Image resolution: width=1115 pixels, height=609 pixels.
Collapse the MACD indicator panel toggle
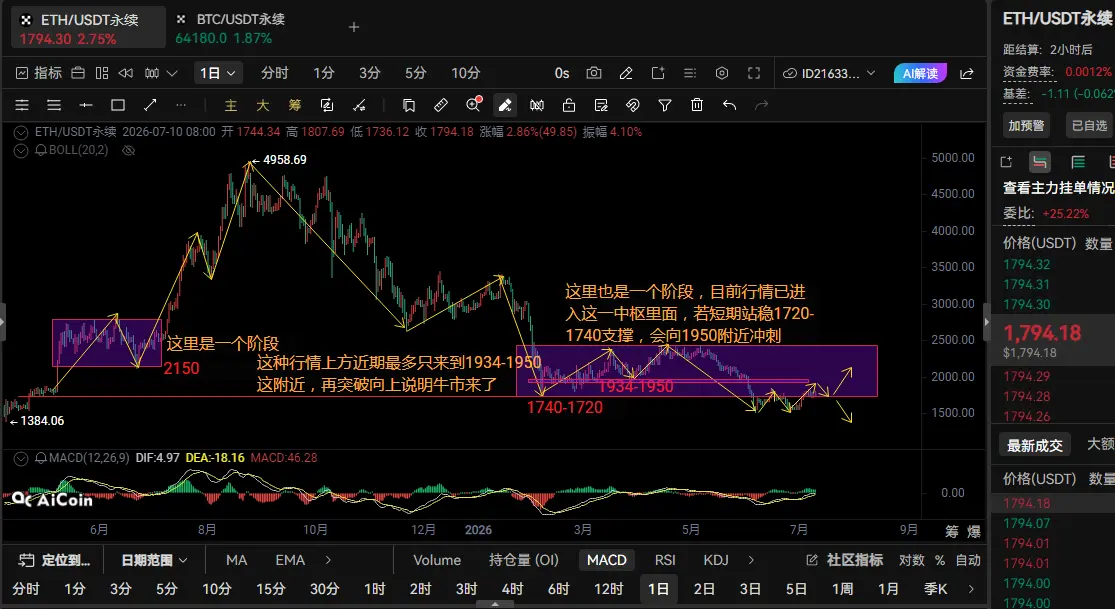coord(21,458)
